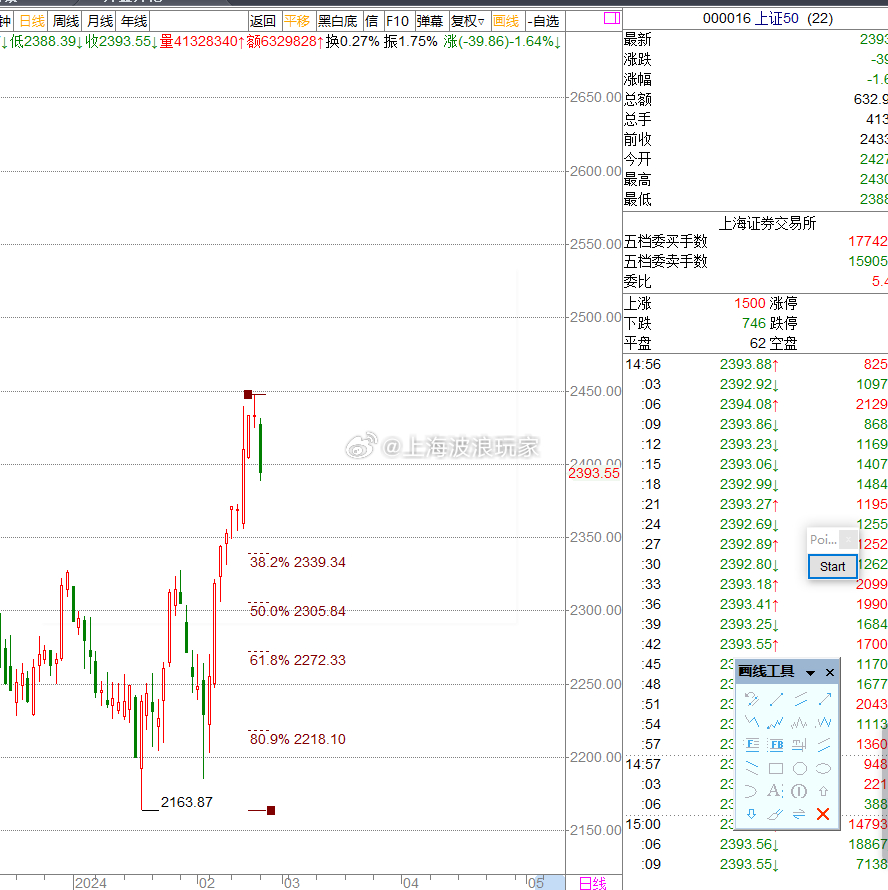888x890 pixels.
Task: Switch to 周线 weekly chart tab
Action: pos(66,21)
